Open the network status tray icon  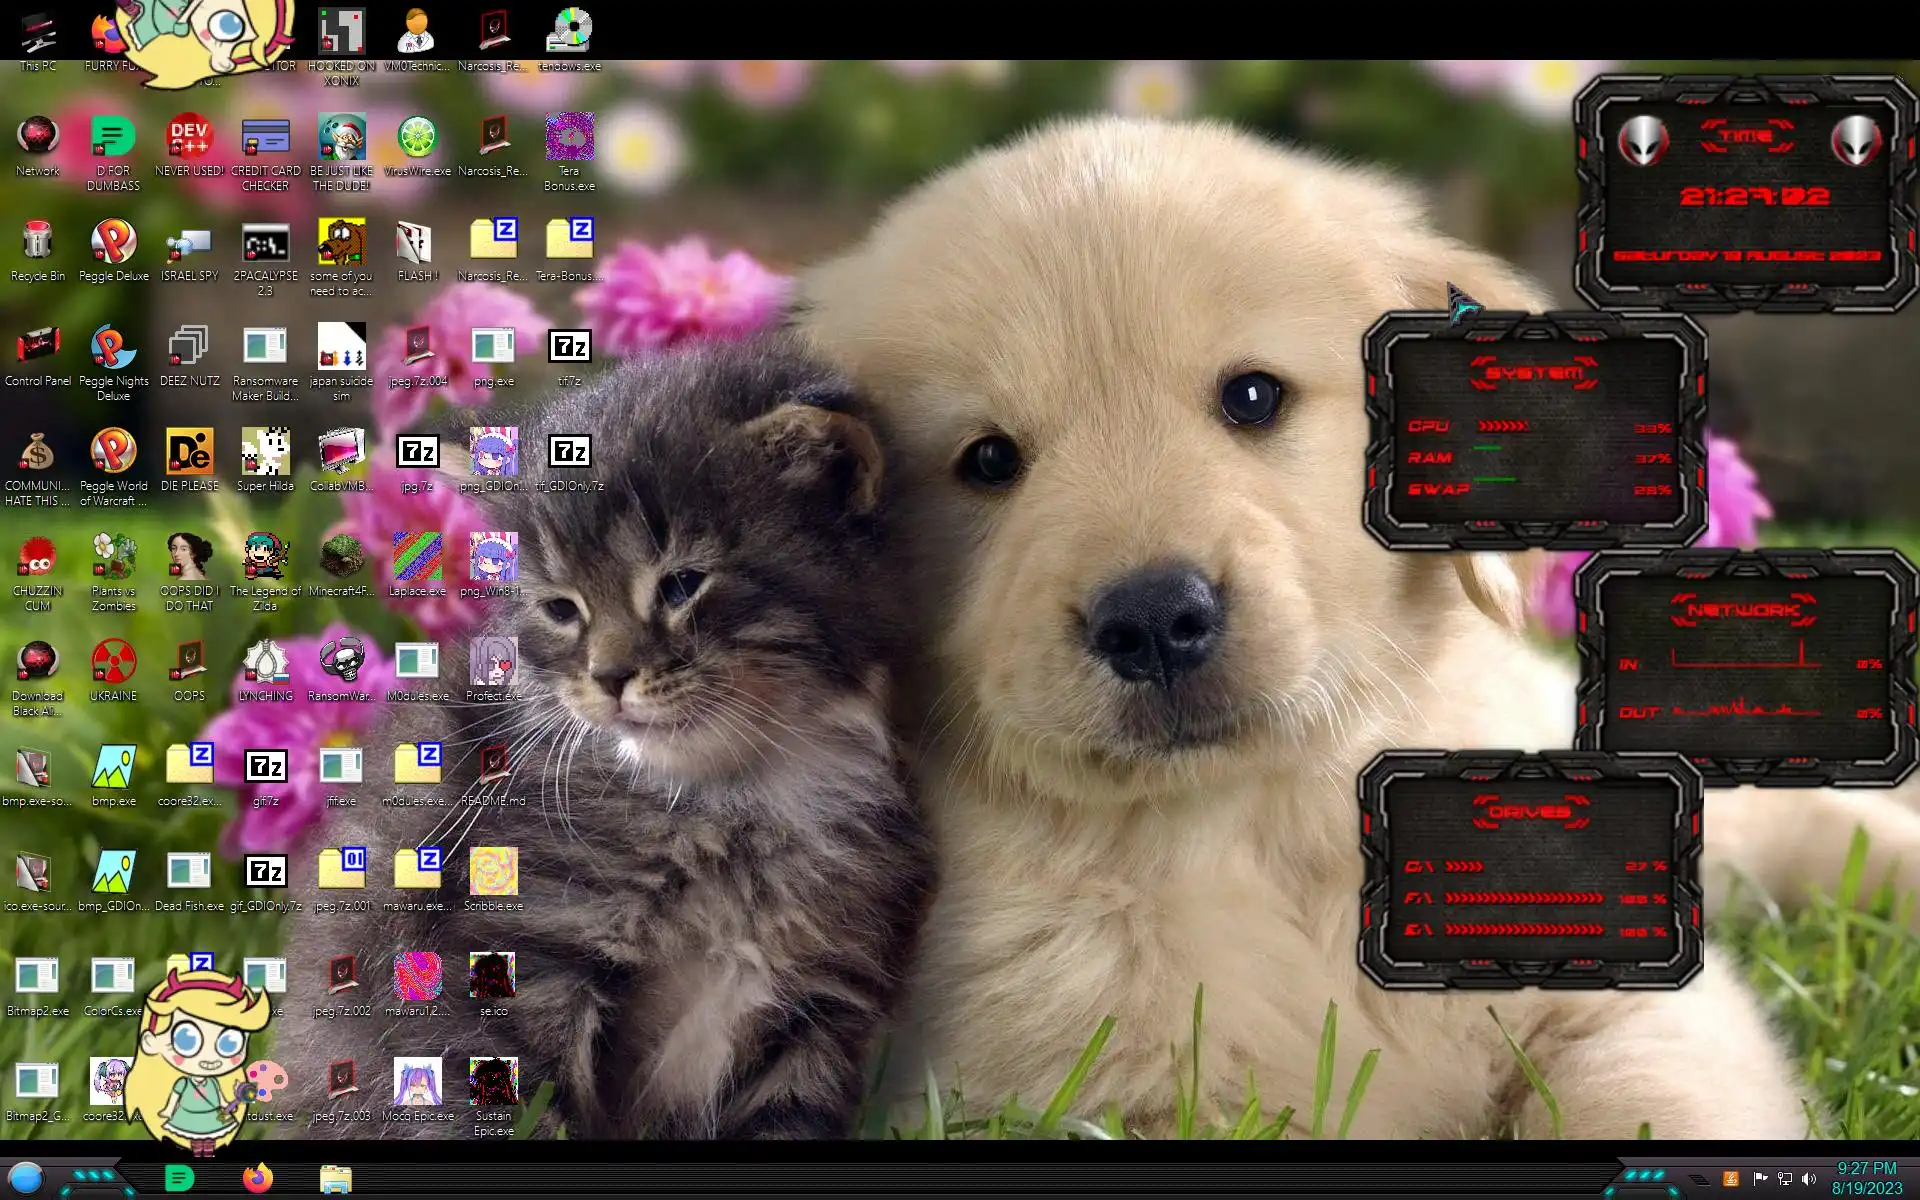pyautogui.click(x=1784, y=1179)
